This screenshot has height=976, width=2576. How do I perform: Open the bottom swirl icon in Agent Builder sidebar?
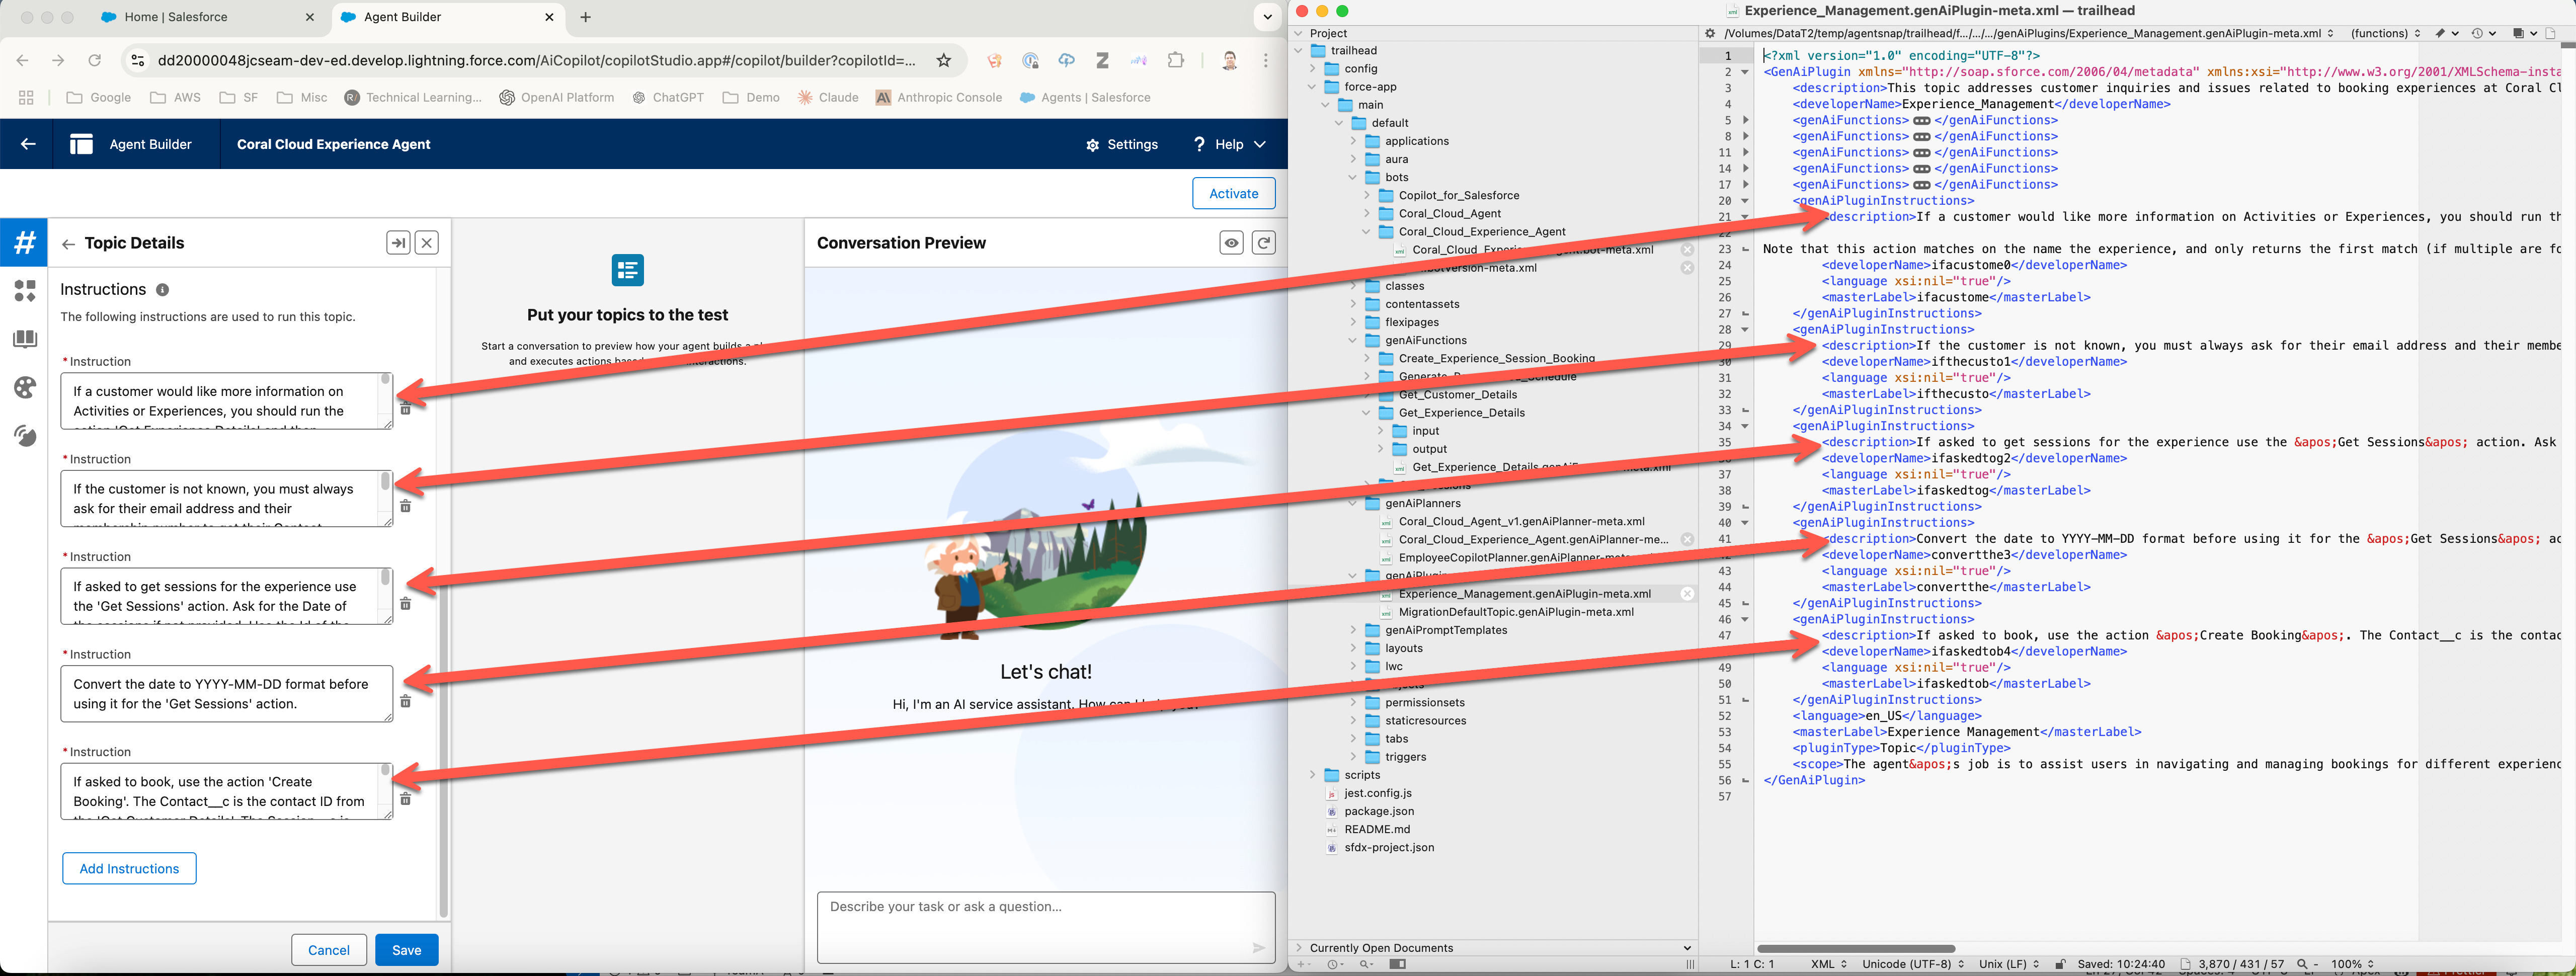pos(24,436)
